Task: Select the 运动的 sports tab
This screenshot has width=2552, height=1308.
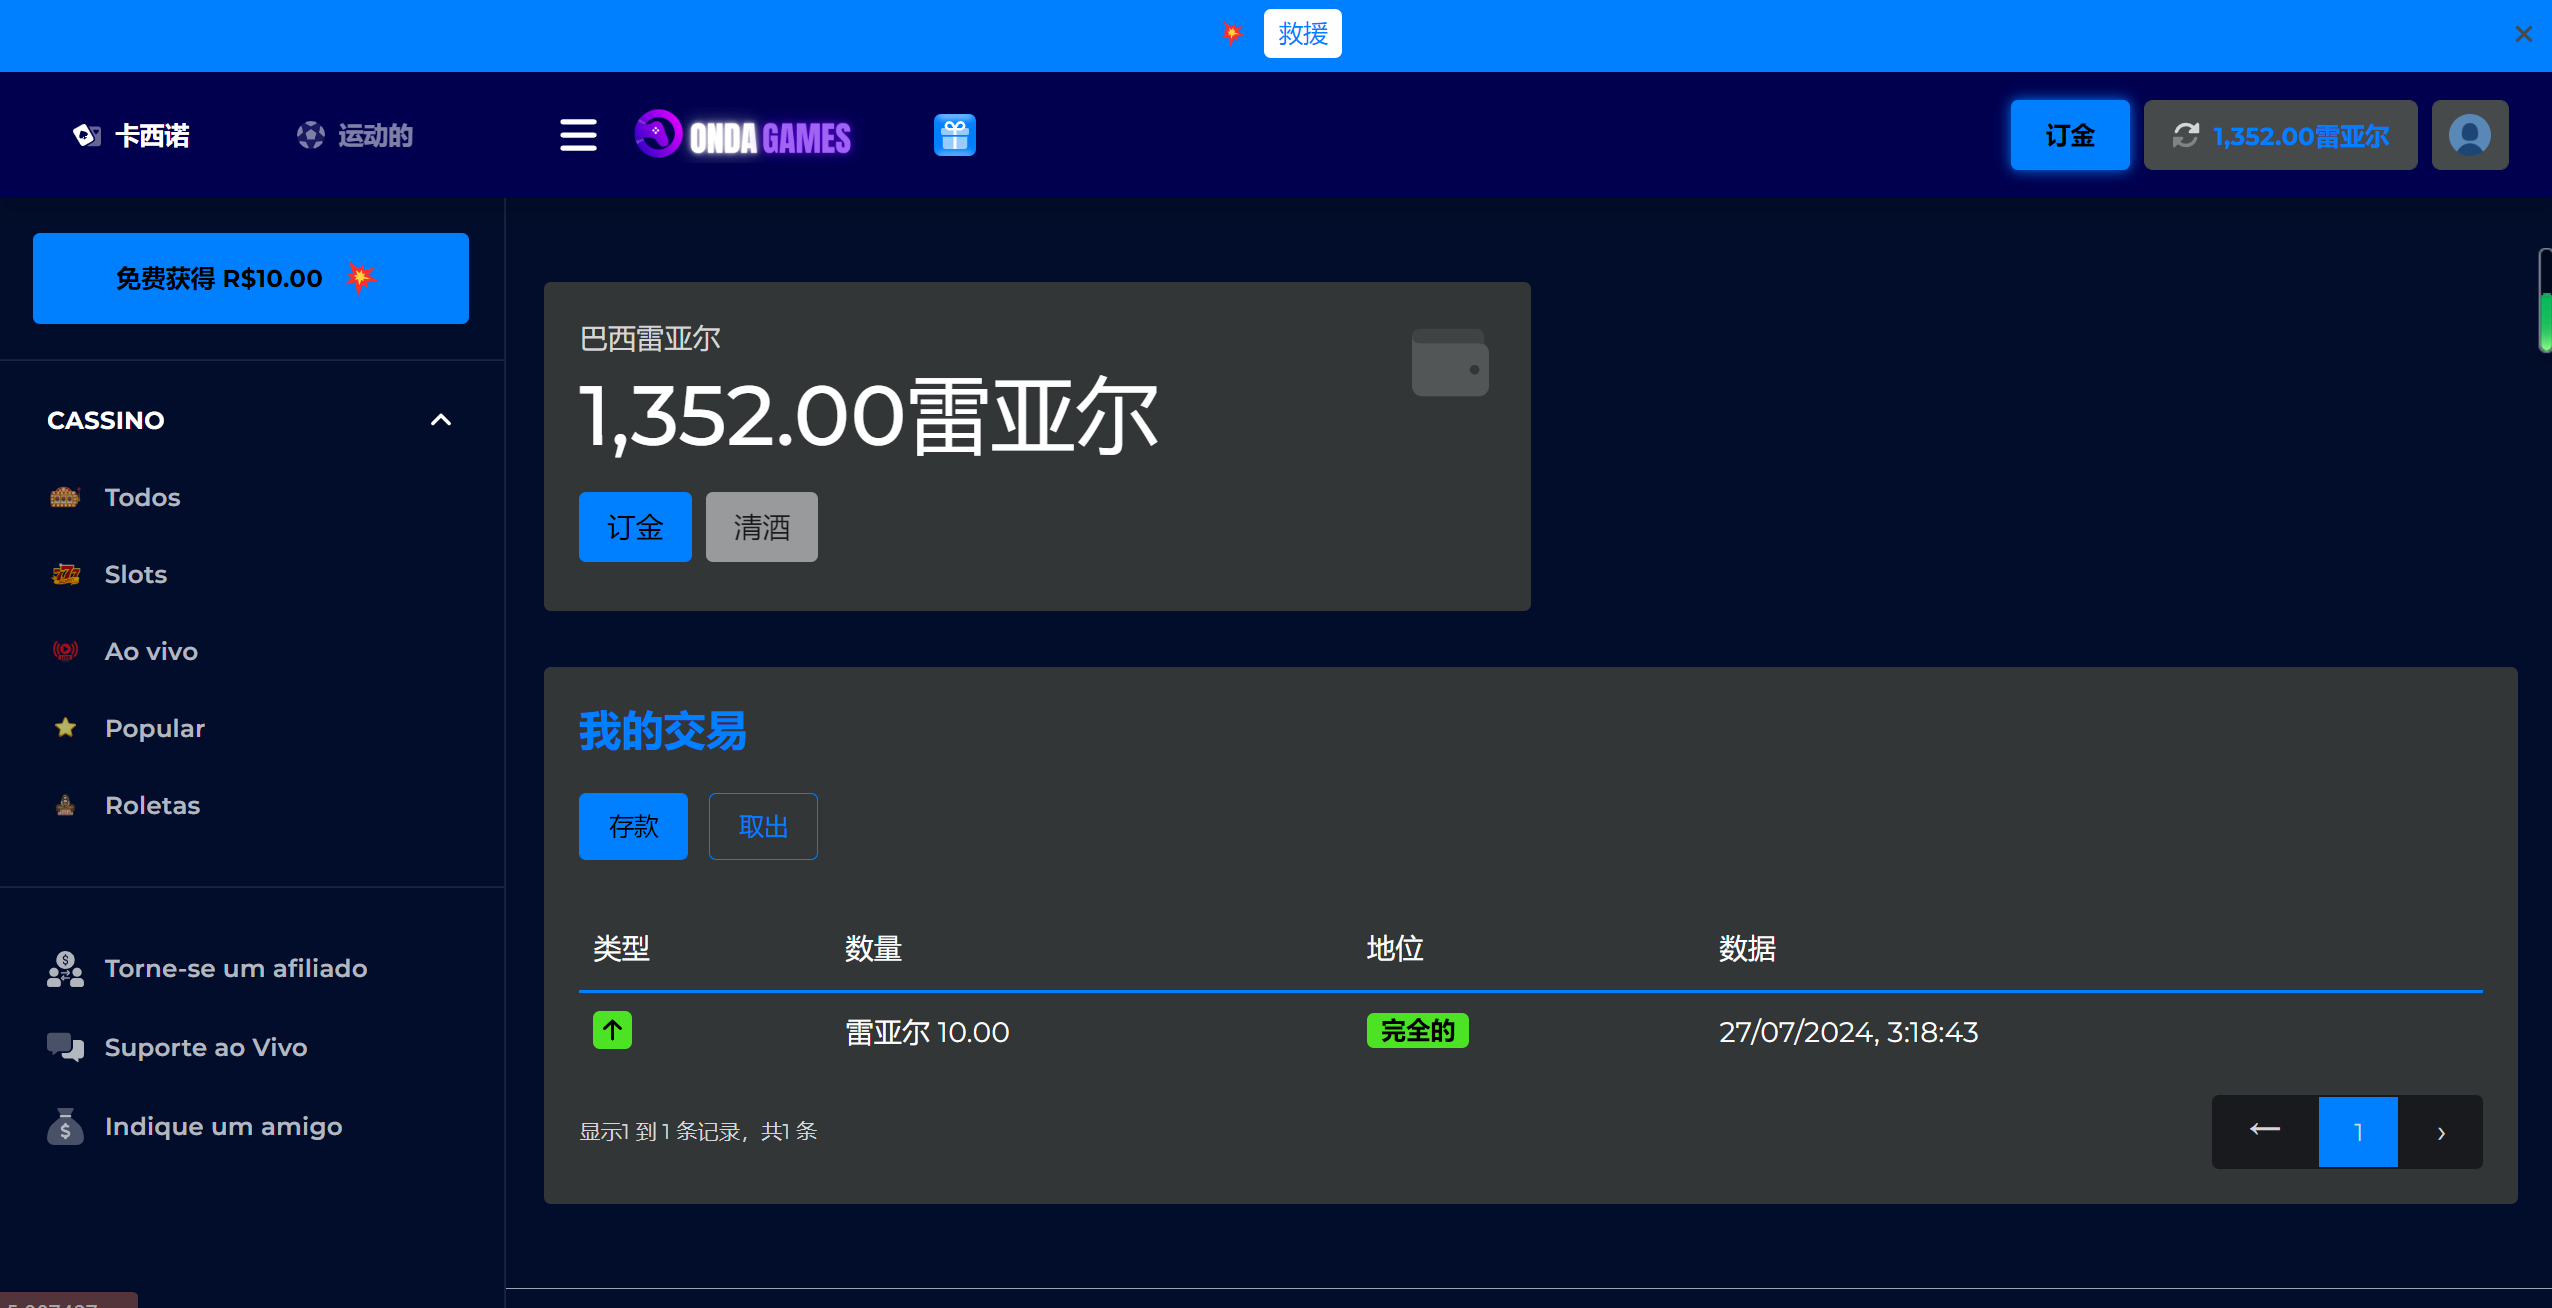Action: [355, 135]
